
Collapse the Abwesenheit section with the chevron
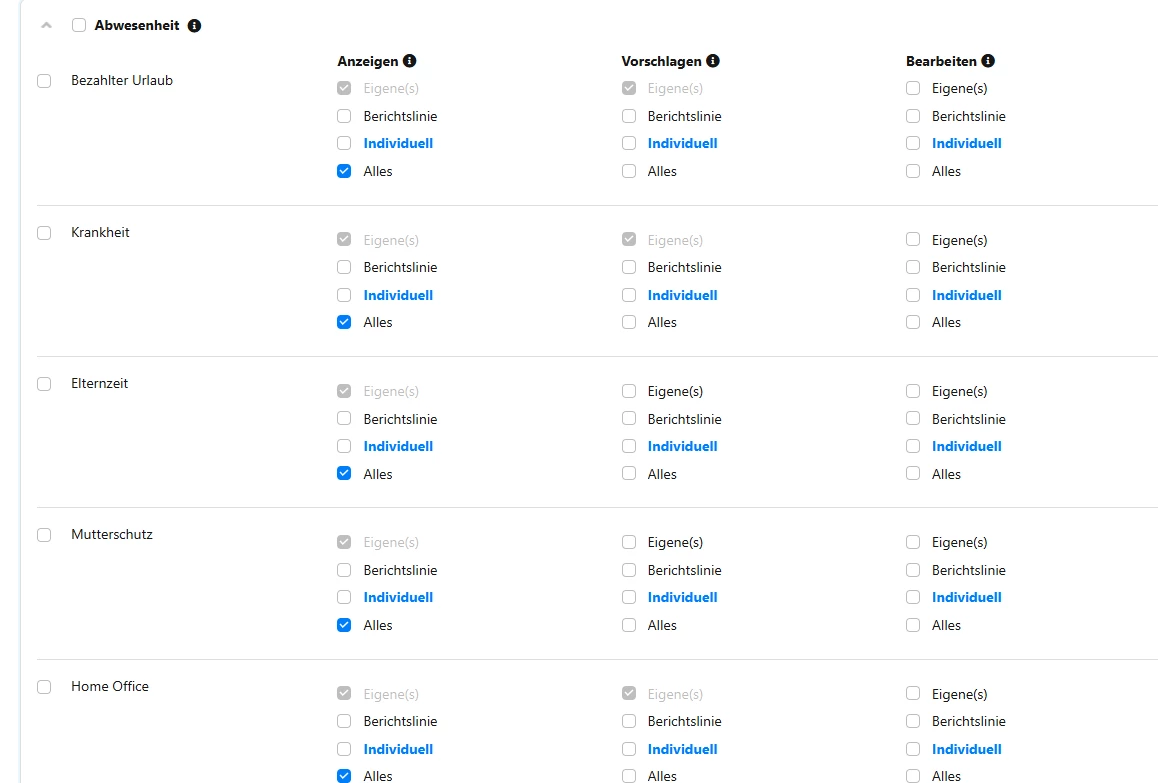point(46,26)
